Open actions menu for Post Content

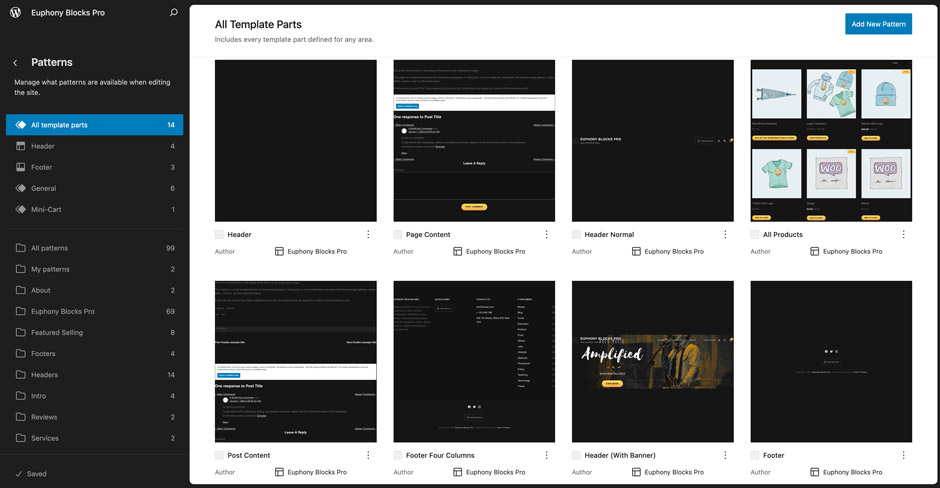368,456
